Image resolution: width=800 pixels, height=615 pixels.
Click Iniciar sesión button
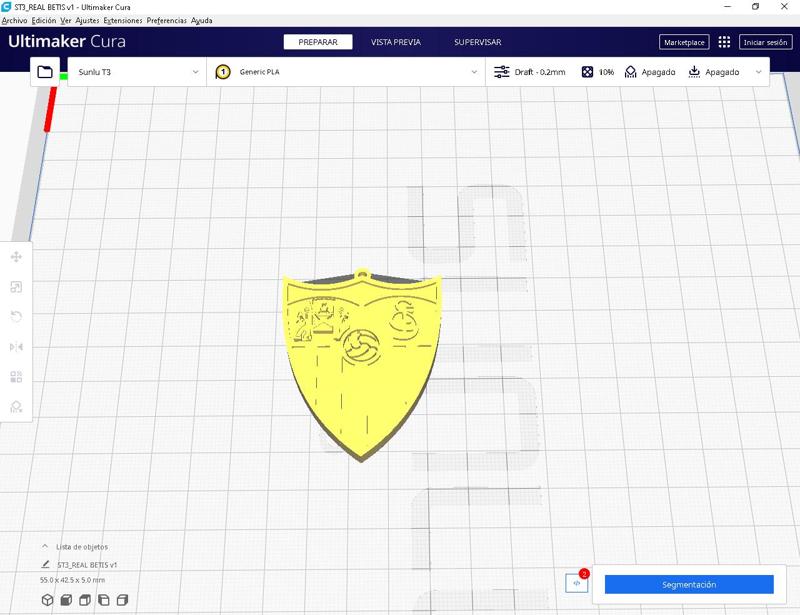coord(765,42)
